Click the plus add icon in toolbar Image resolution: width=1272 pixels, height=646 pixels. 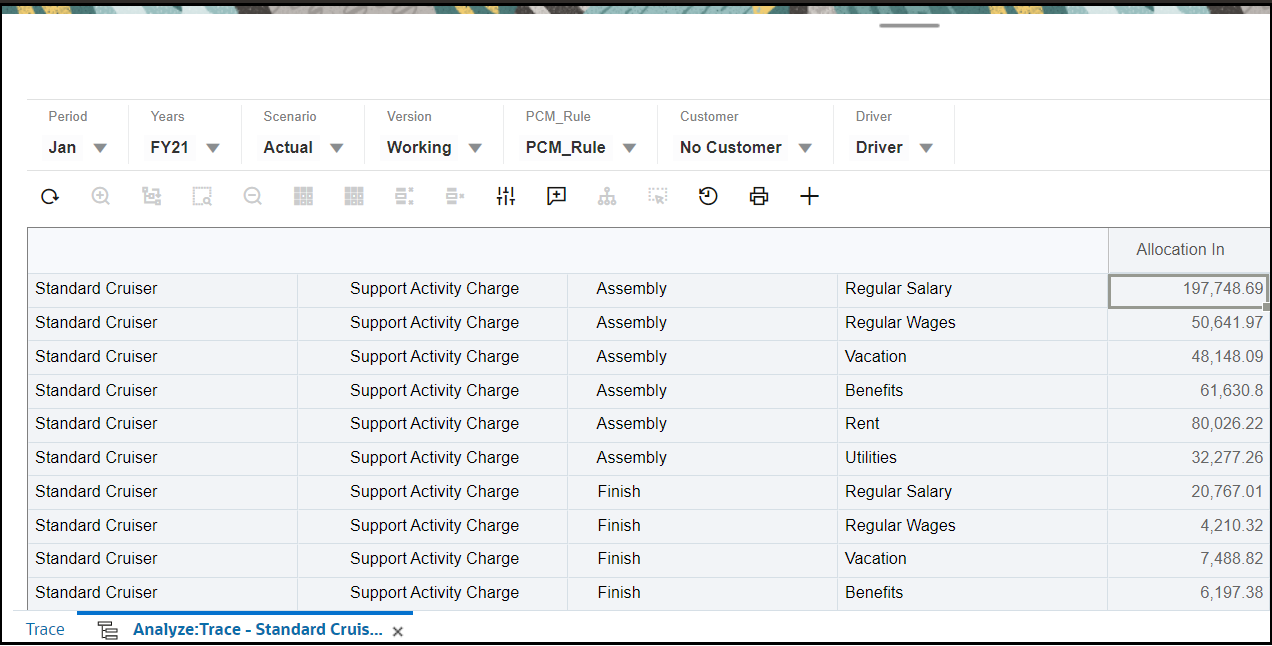coord(810,197)
